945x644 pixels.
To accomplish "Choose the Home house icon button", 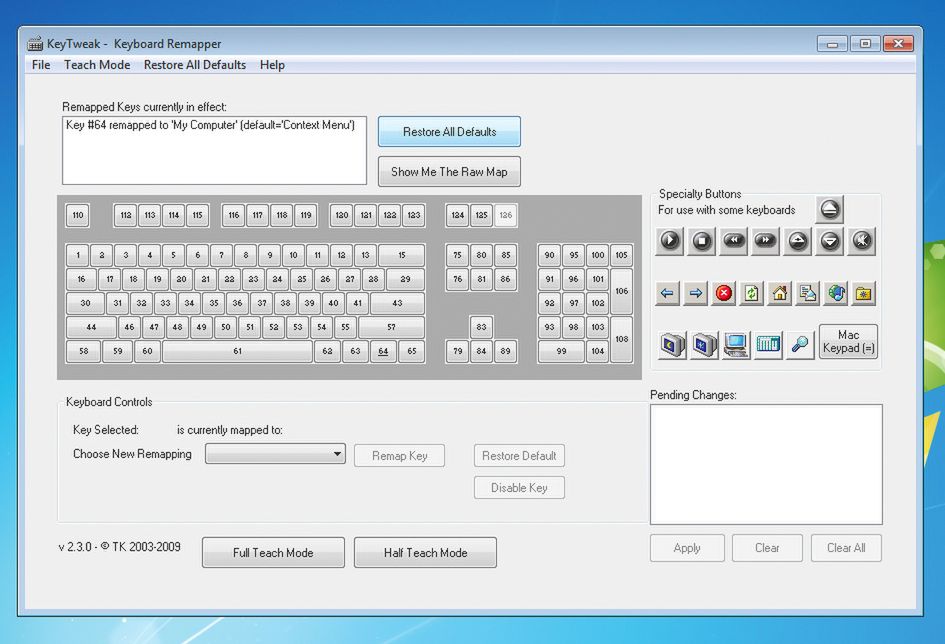I will (x=780, y=293).
